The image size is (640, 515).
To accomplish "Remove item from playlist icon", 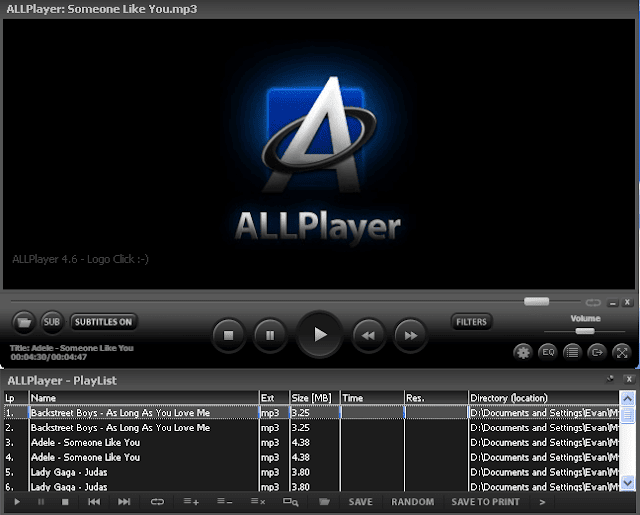I will (224, 502).
